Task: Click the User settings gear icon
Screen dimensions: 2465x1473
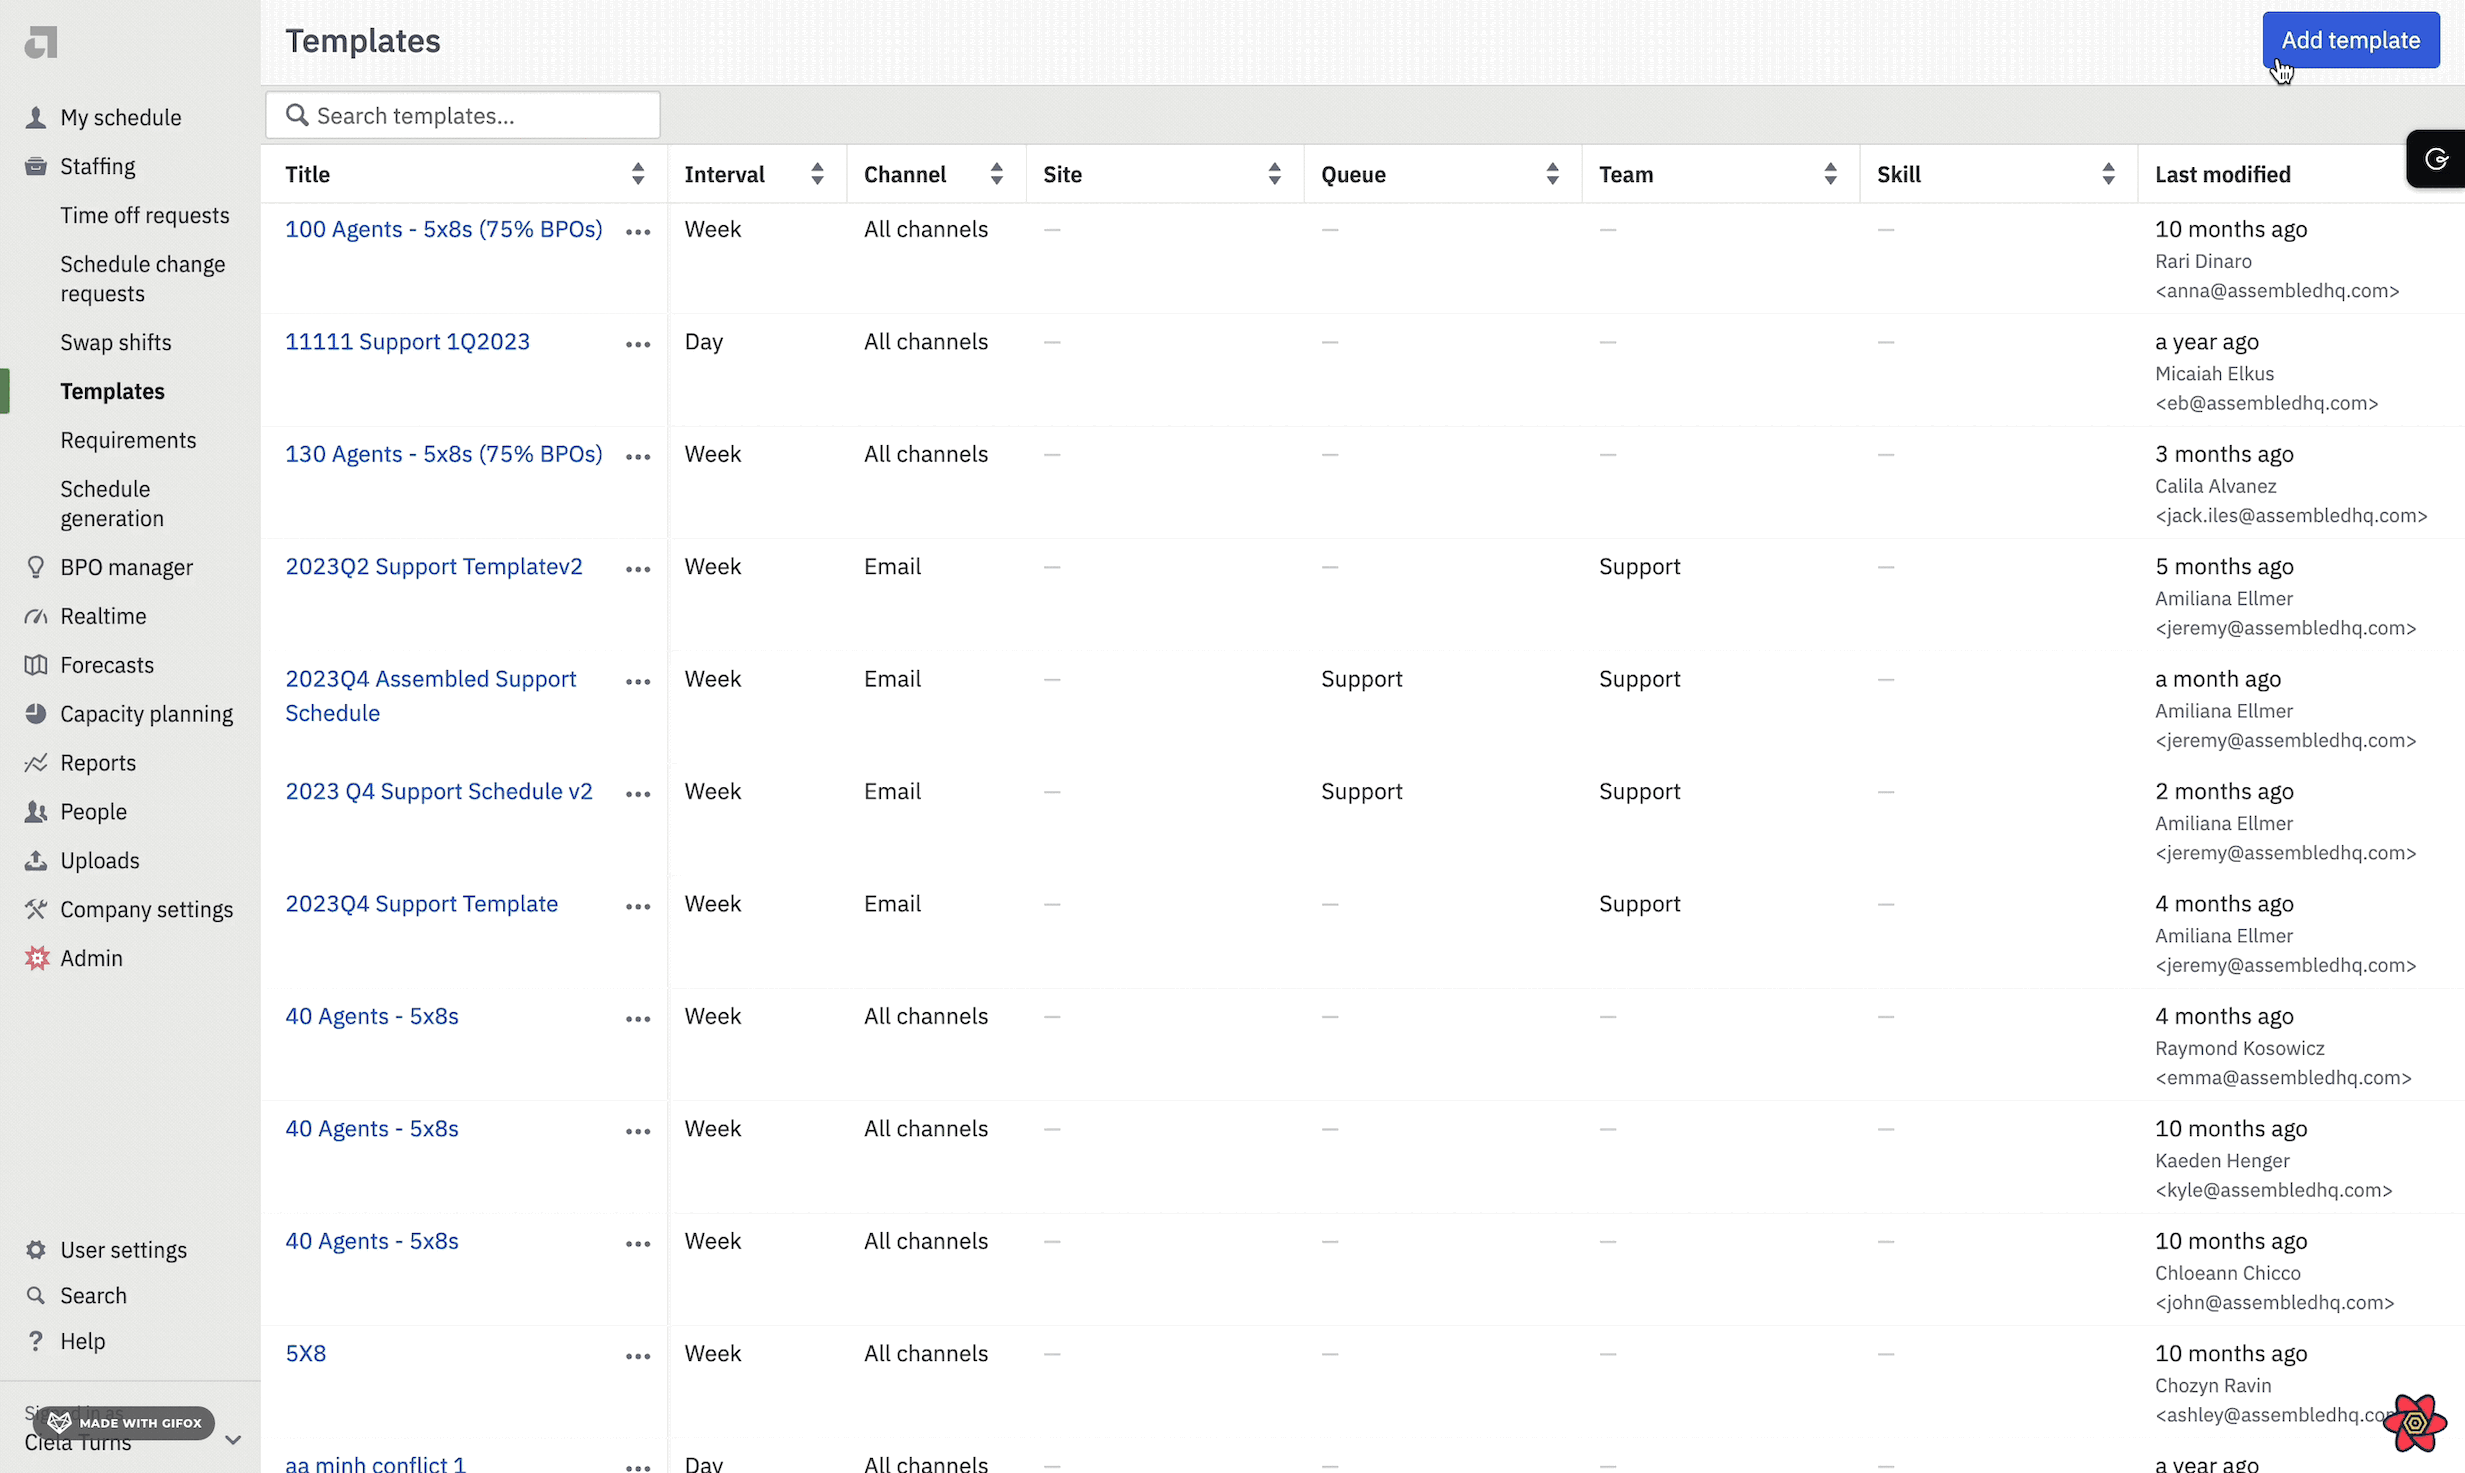Action: click(x=36, y=1250)
